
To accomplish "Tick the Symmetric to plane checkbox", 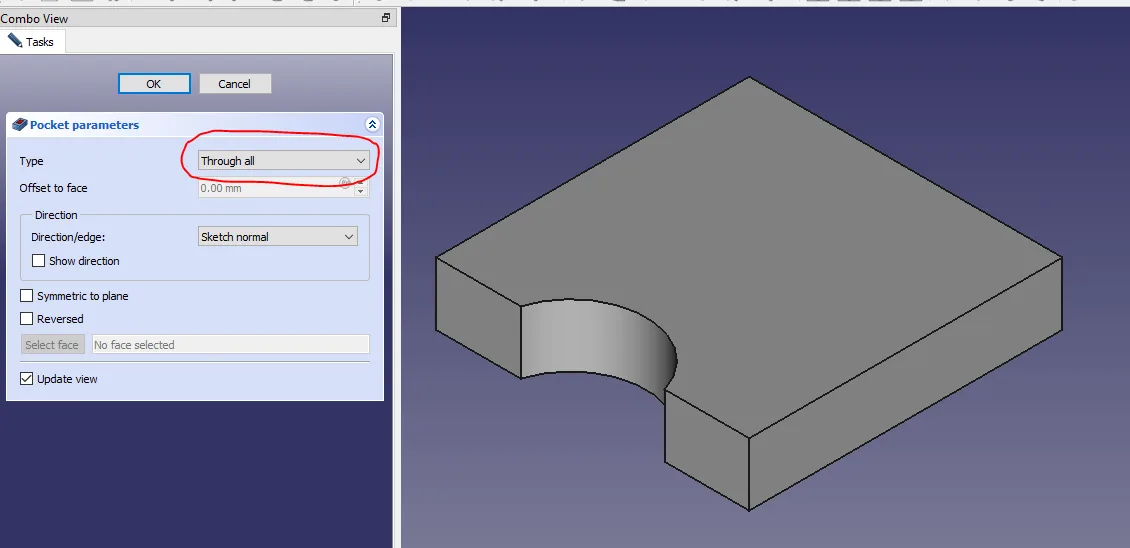I will tap(27, 296).
